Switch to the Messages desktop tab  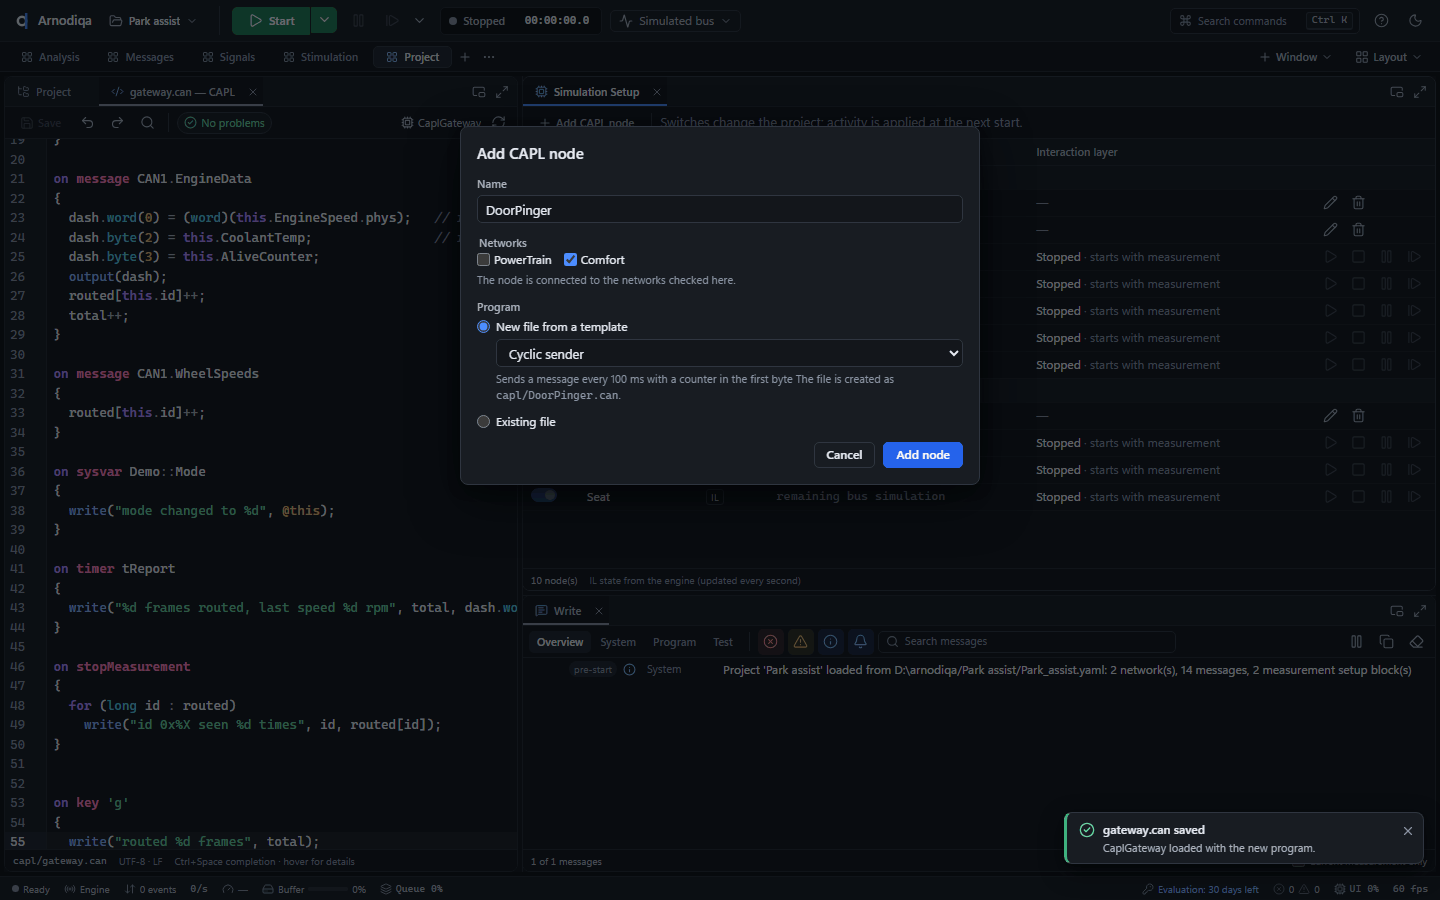click(x=140, y=57)
